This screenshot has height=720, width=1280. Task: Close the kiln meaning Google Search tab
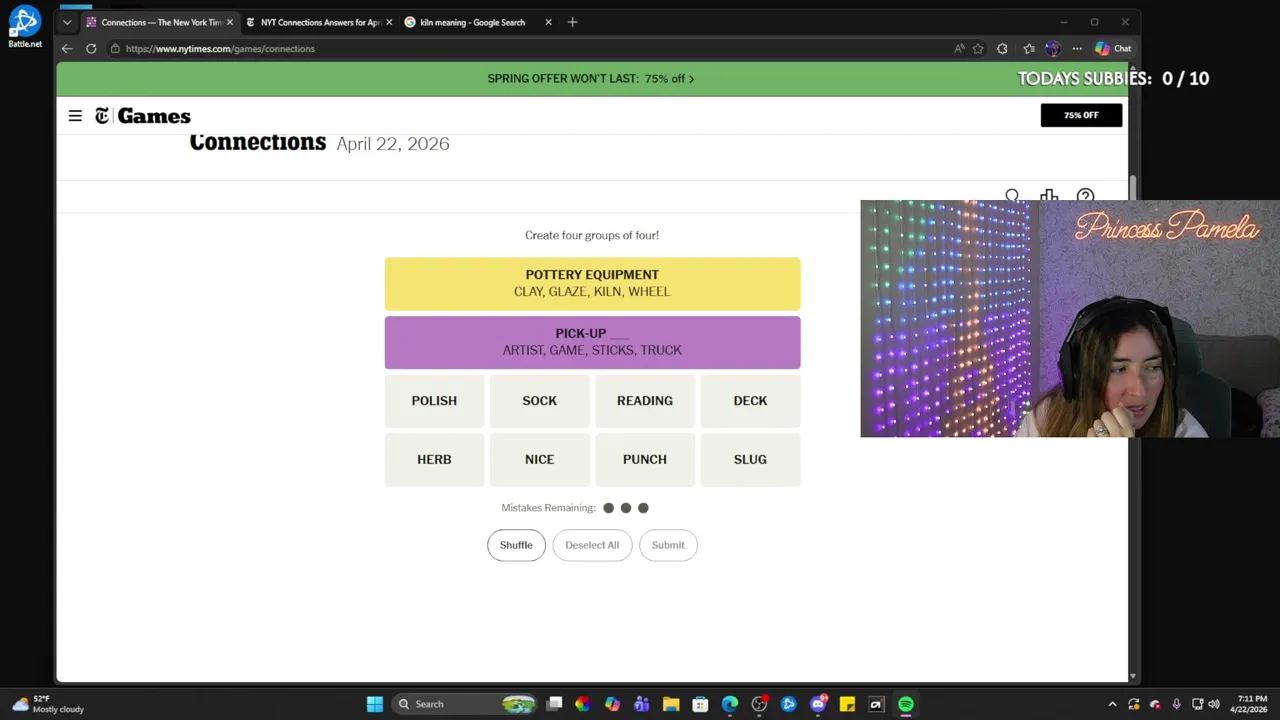(x=548, y=22)
